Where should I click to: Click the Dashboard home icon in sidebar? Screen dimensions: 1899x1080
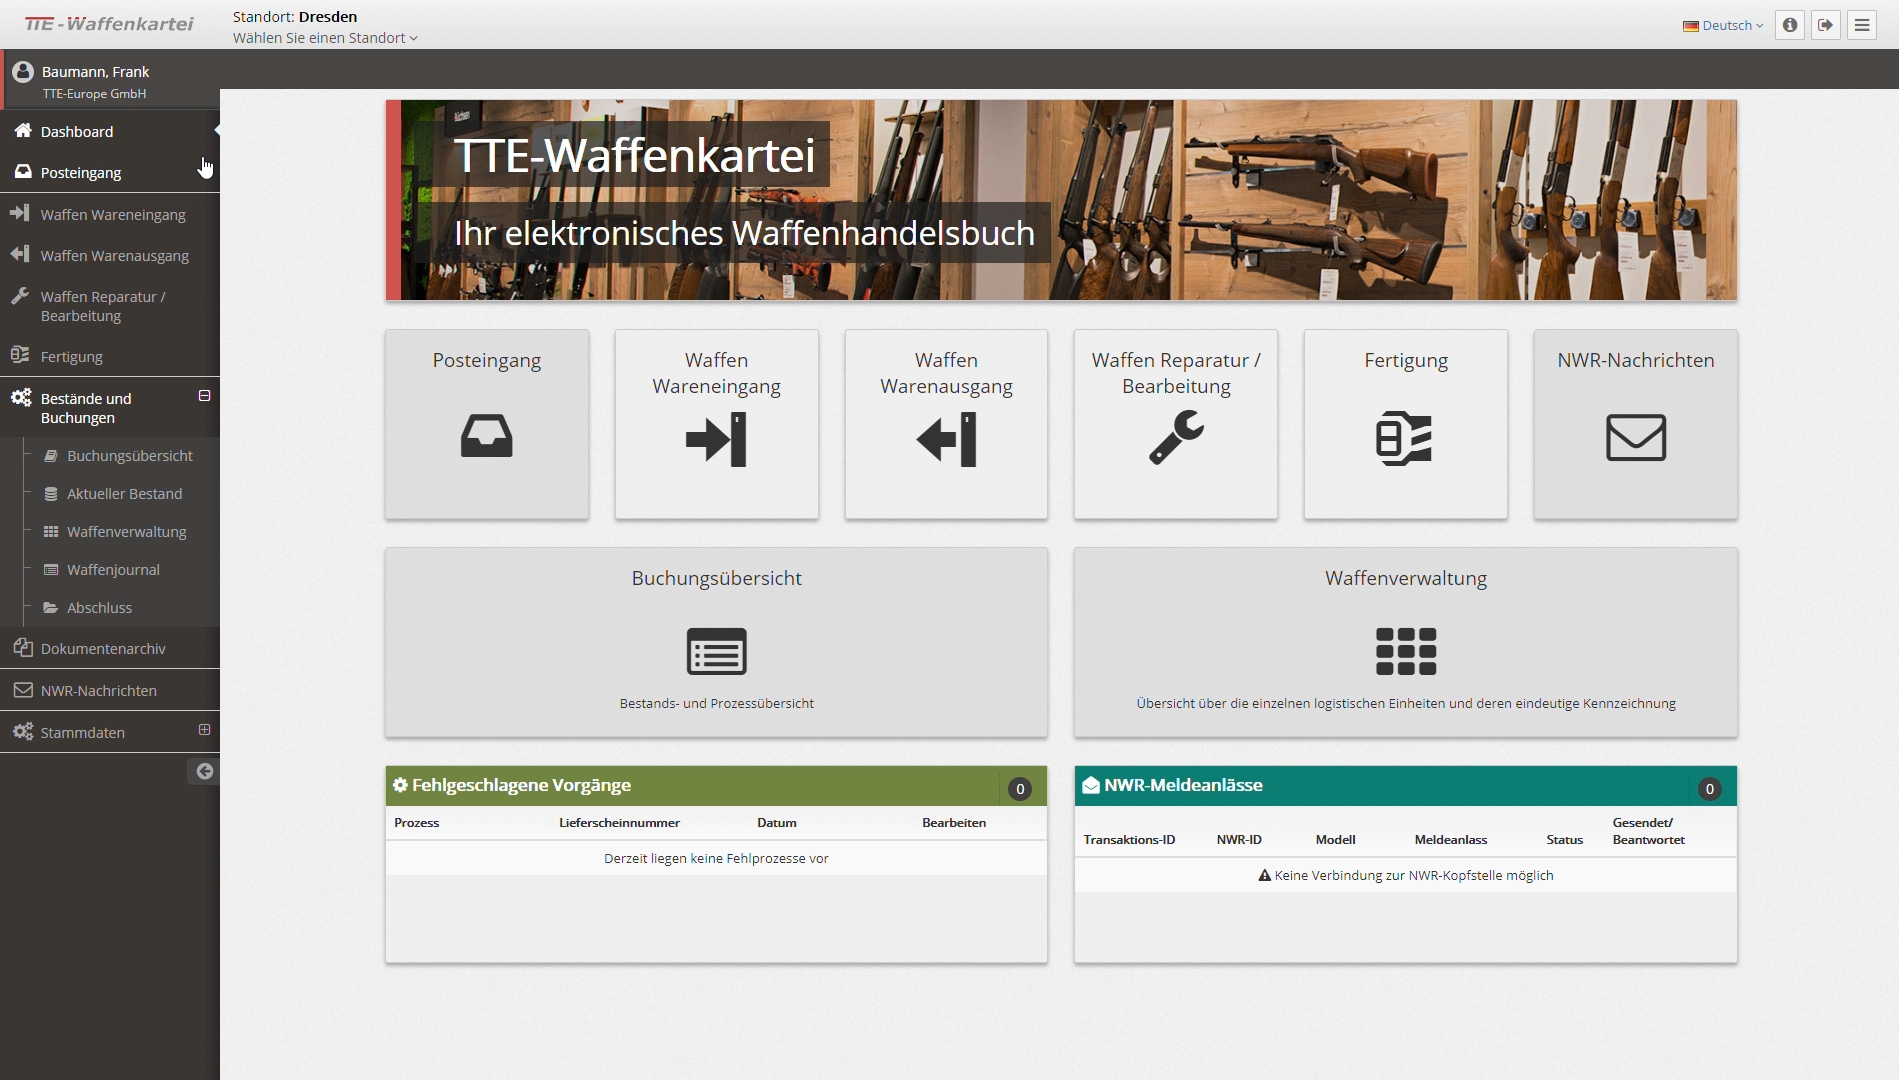tap(22, 131)
